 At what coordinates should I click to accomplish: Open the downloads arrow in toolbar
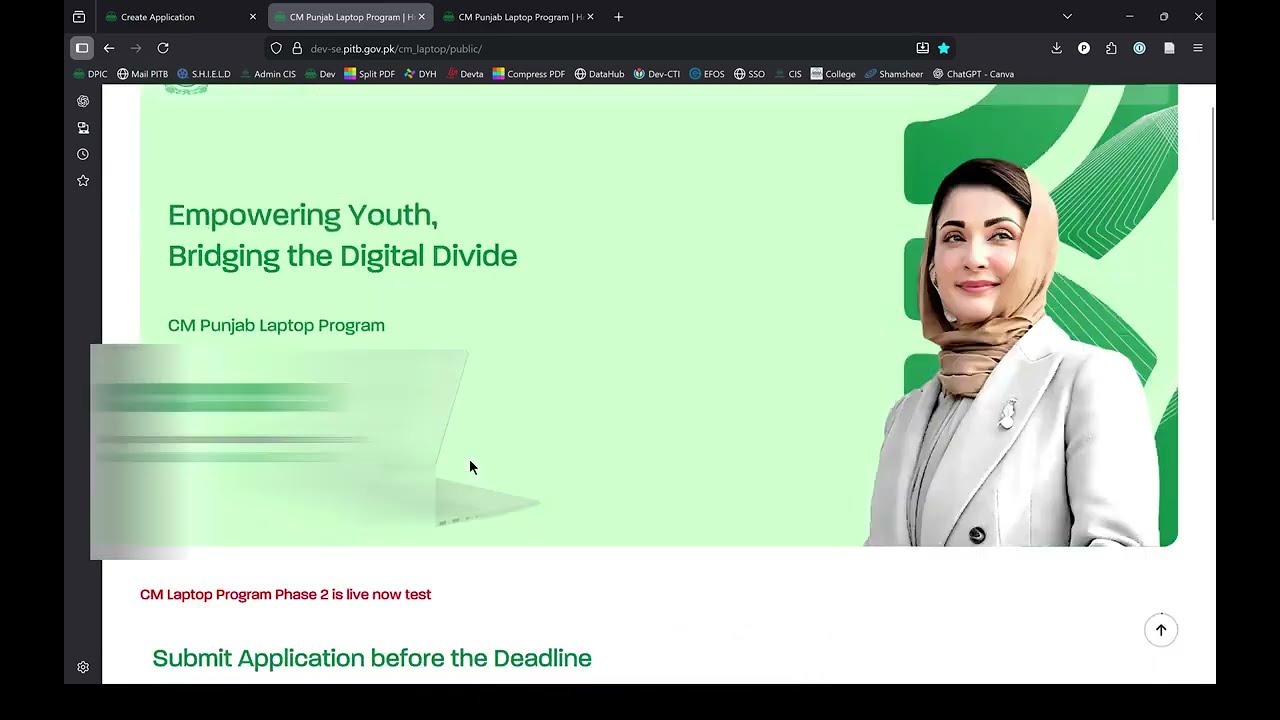tap(1056, 48)
